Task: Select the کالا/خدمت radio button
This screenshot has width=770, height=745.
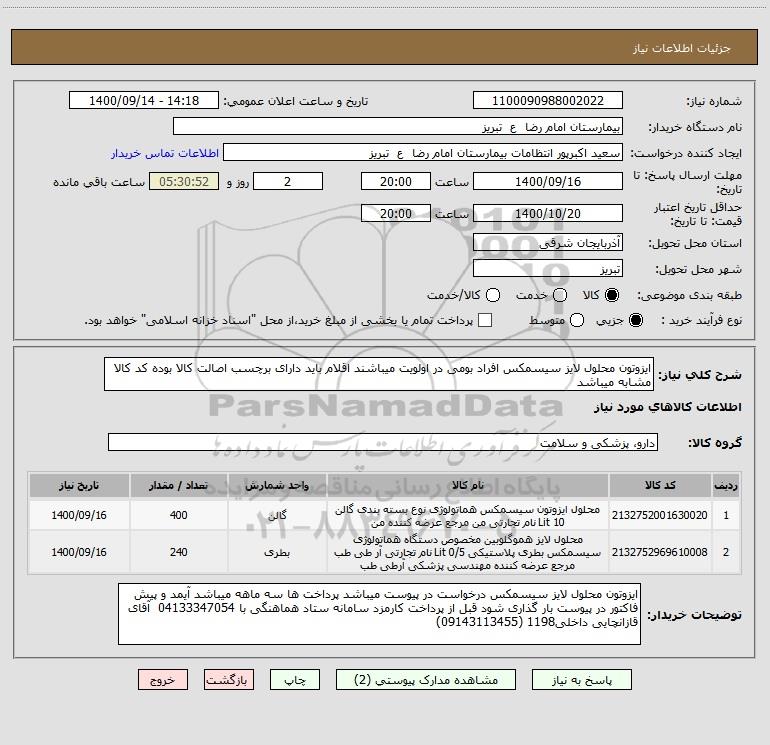Action: 493,295
